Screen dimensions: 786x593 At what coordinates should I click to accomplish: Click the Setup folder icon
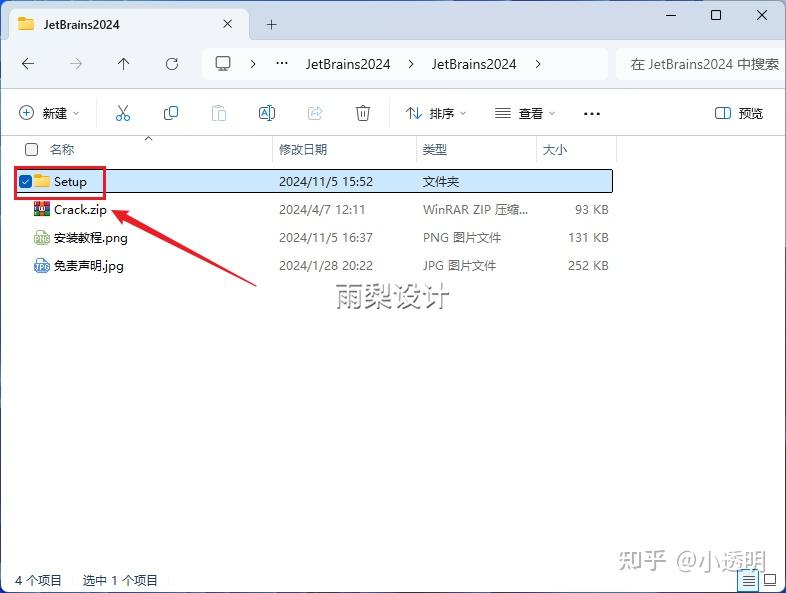42,181
